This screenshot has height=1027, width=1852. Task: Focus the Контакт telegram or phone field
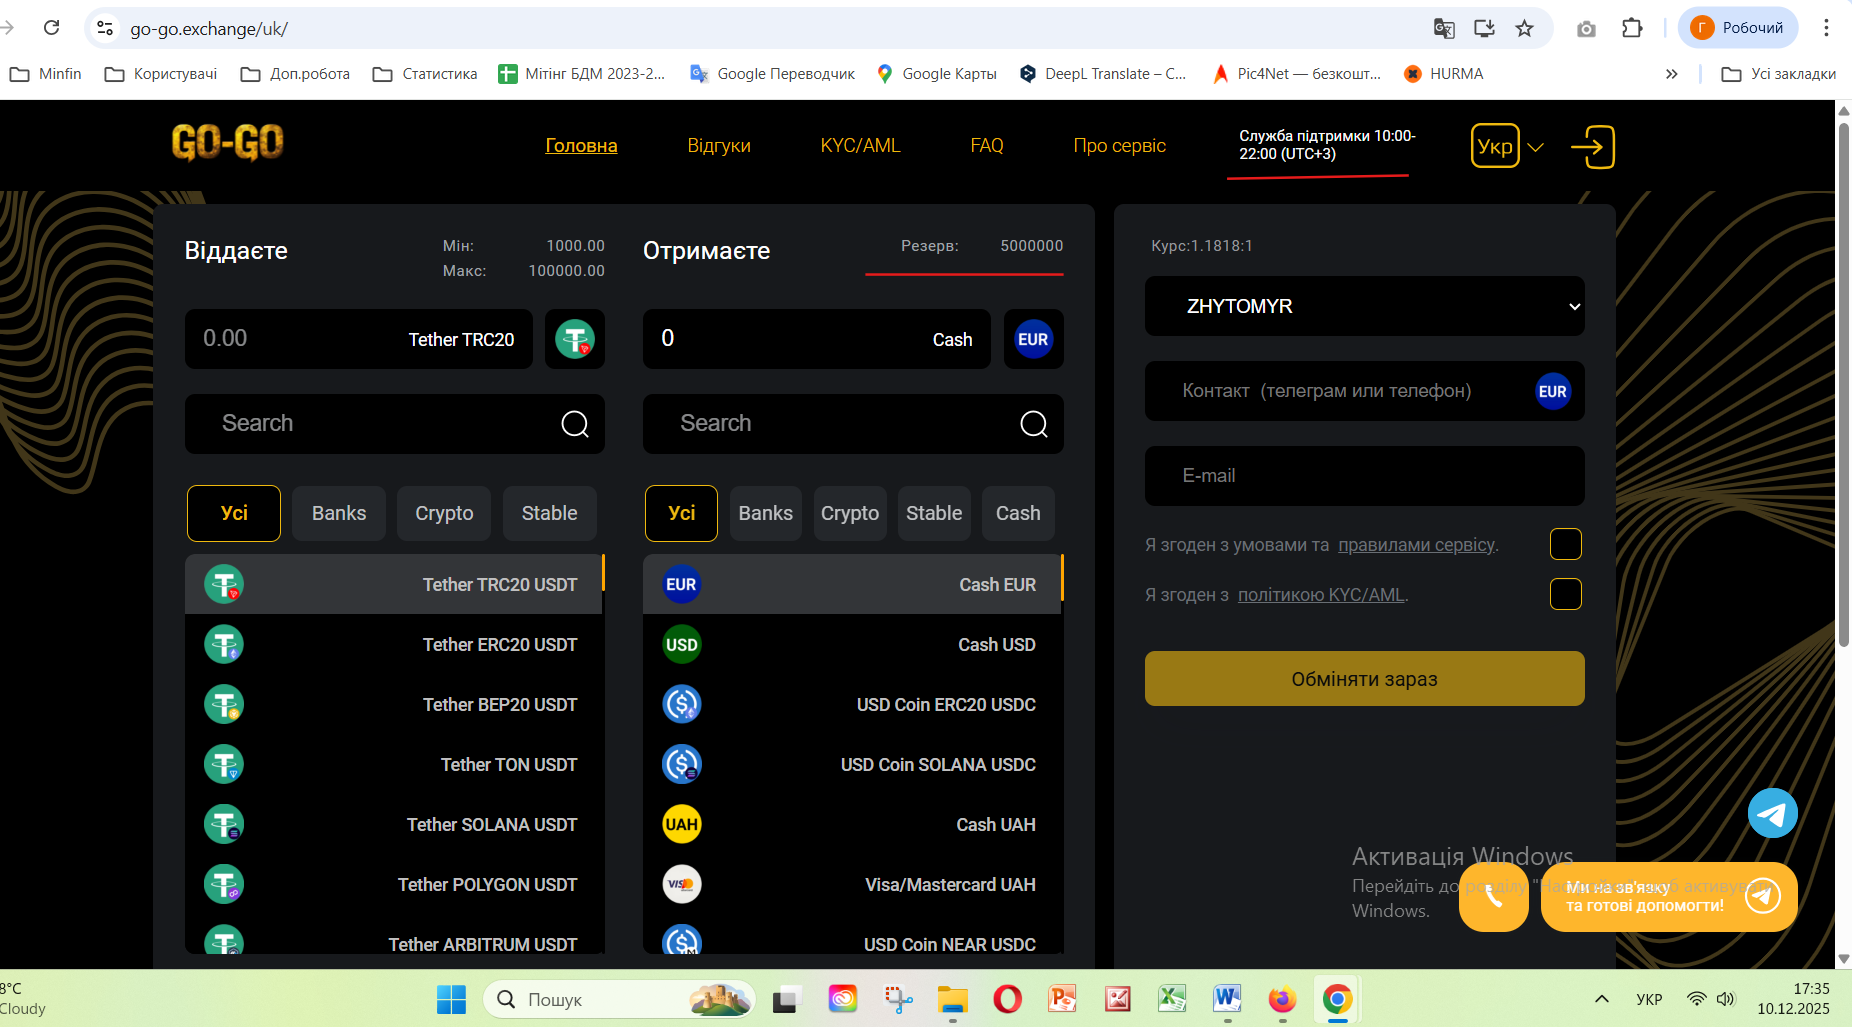1364,391
